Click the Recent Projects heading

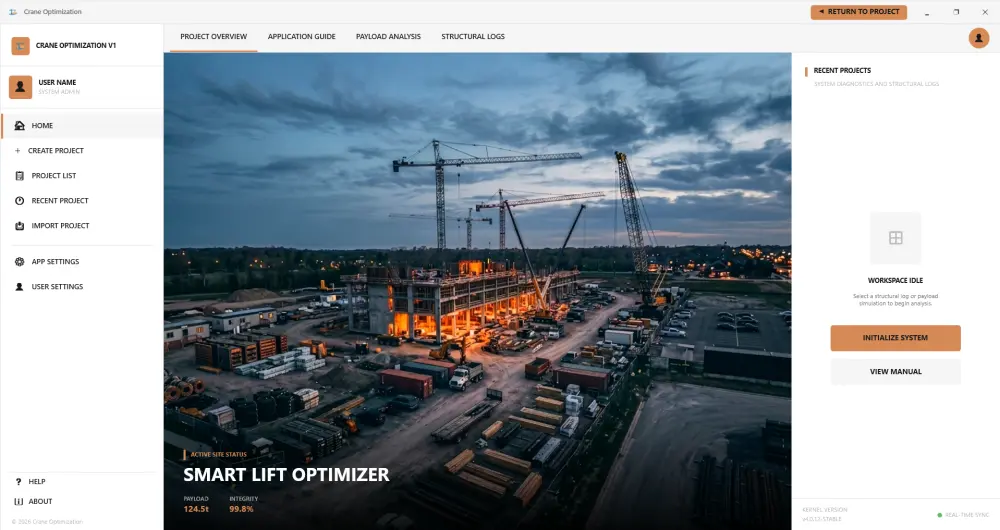point(842,71)
